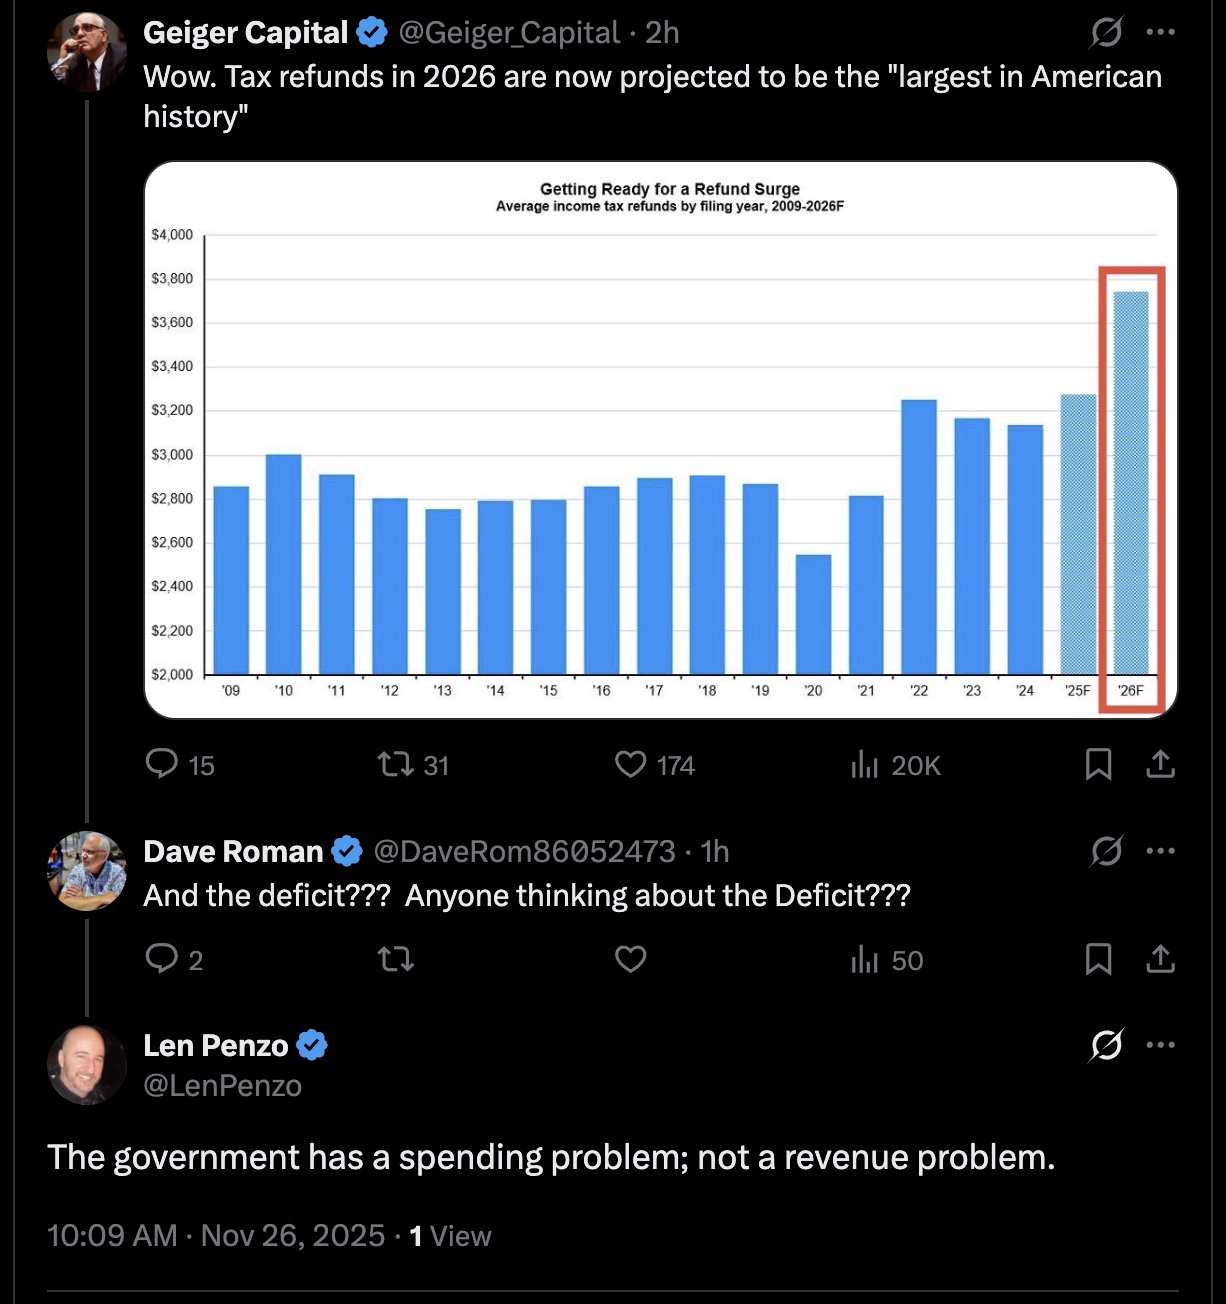Open the @Geiger_Capital profile handle
Screen dimensions: 1226x1304
pos(509,33)
